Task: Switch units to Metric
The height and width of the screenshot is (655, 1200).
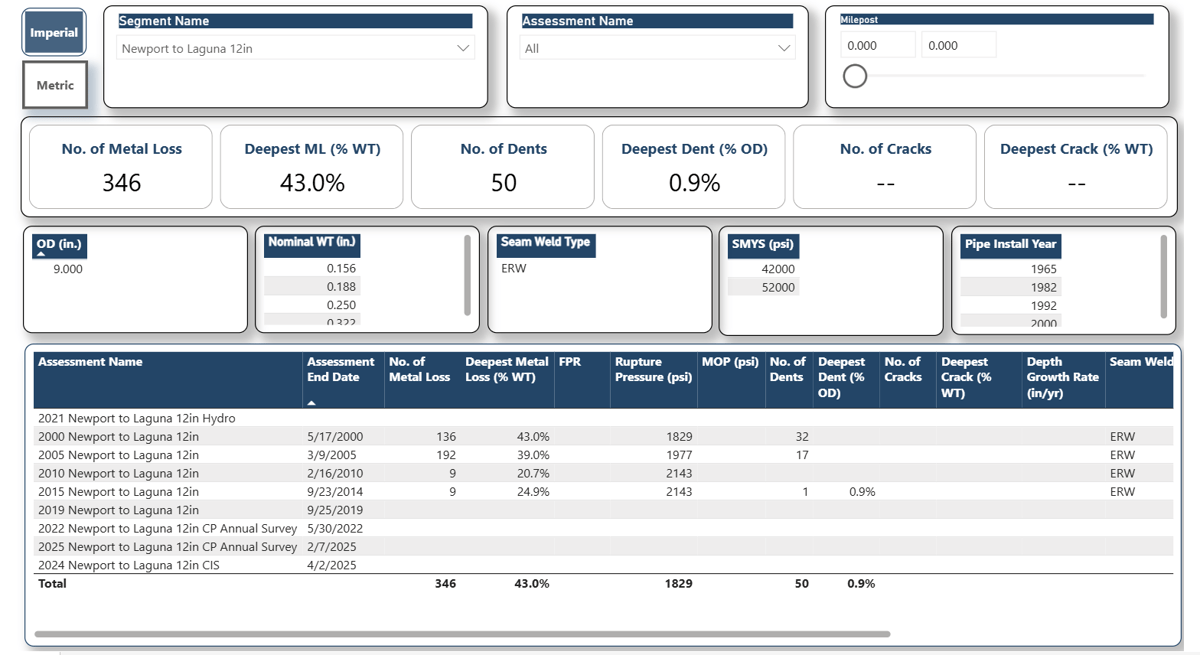Action: tap(55, 85)
